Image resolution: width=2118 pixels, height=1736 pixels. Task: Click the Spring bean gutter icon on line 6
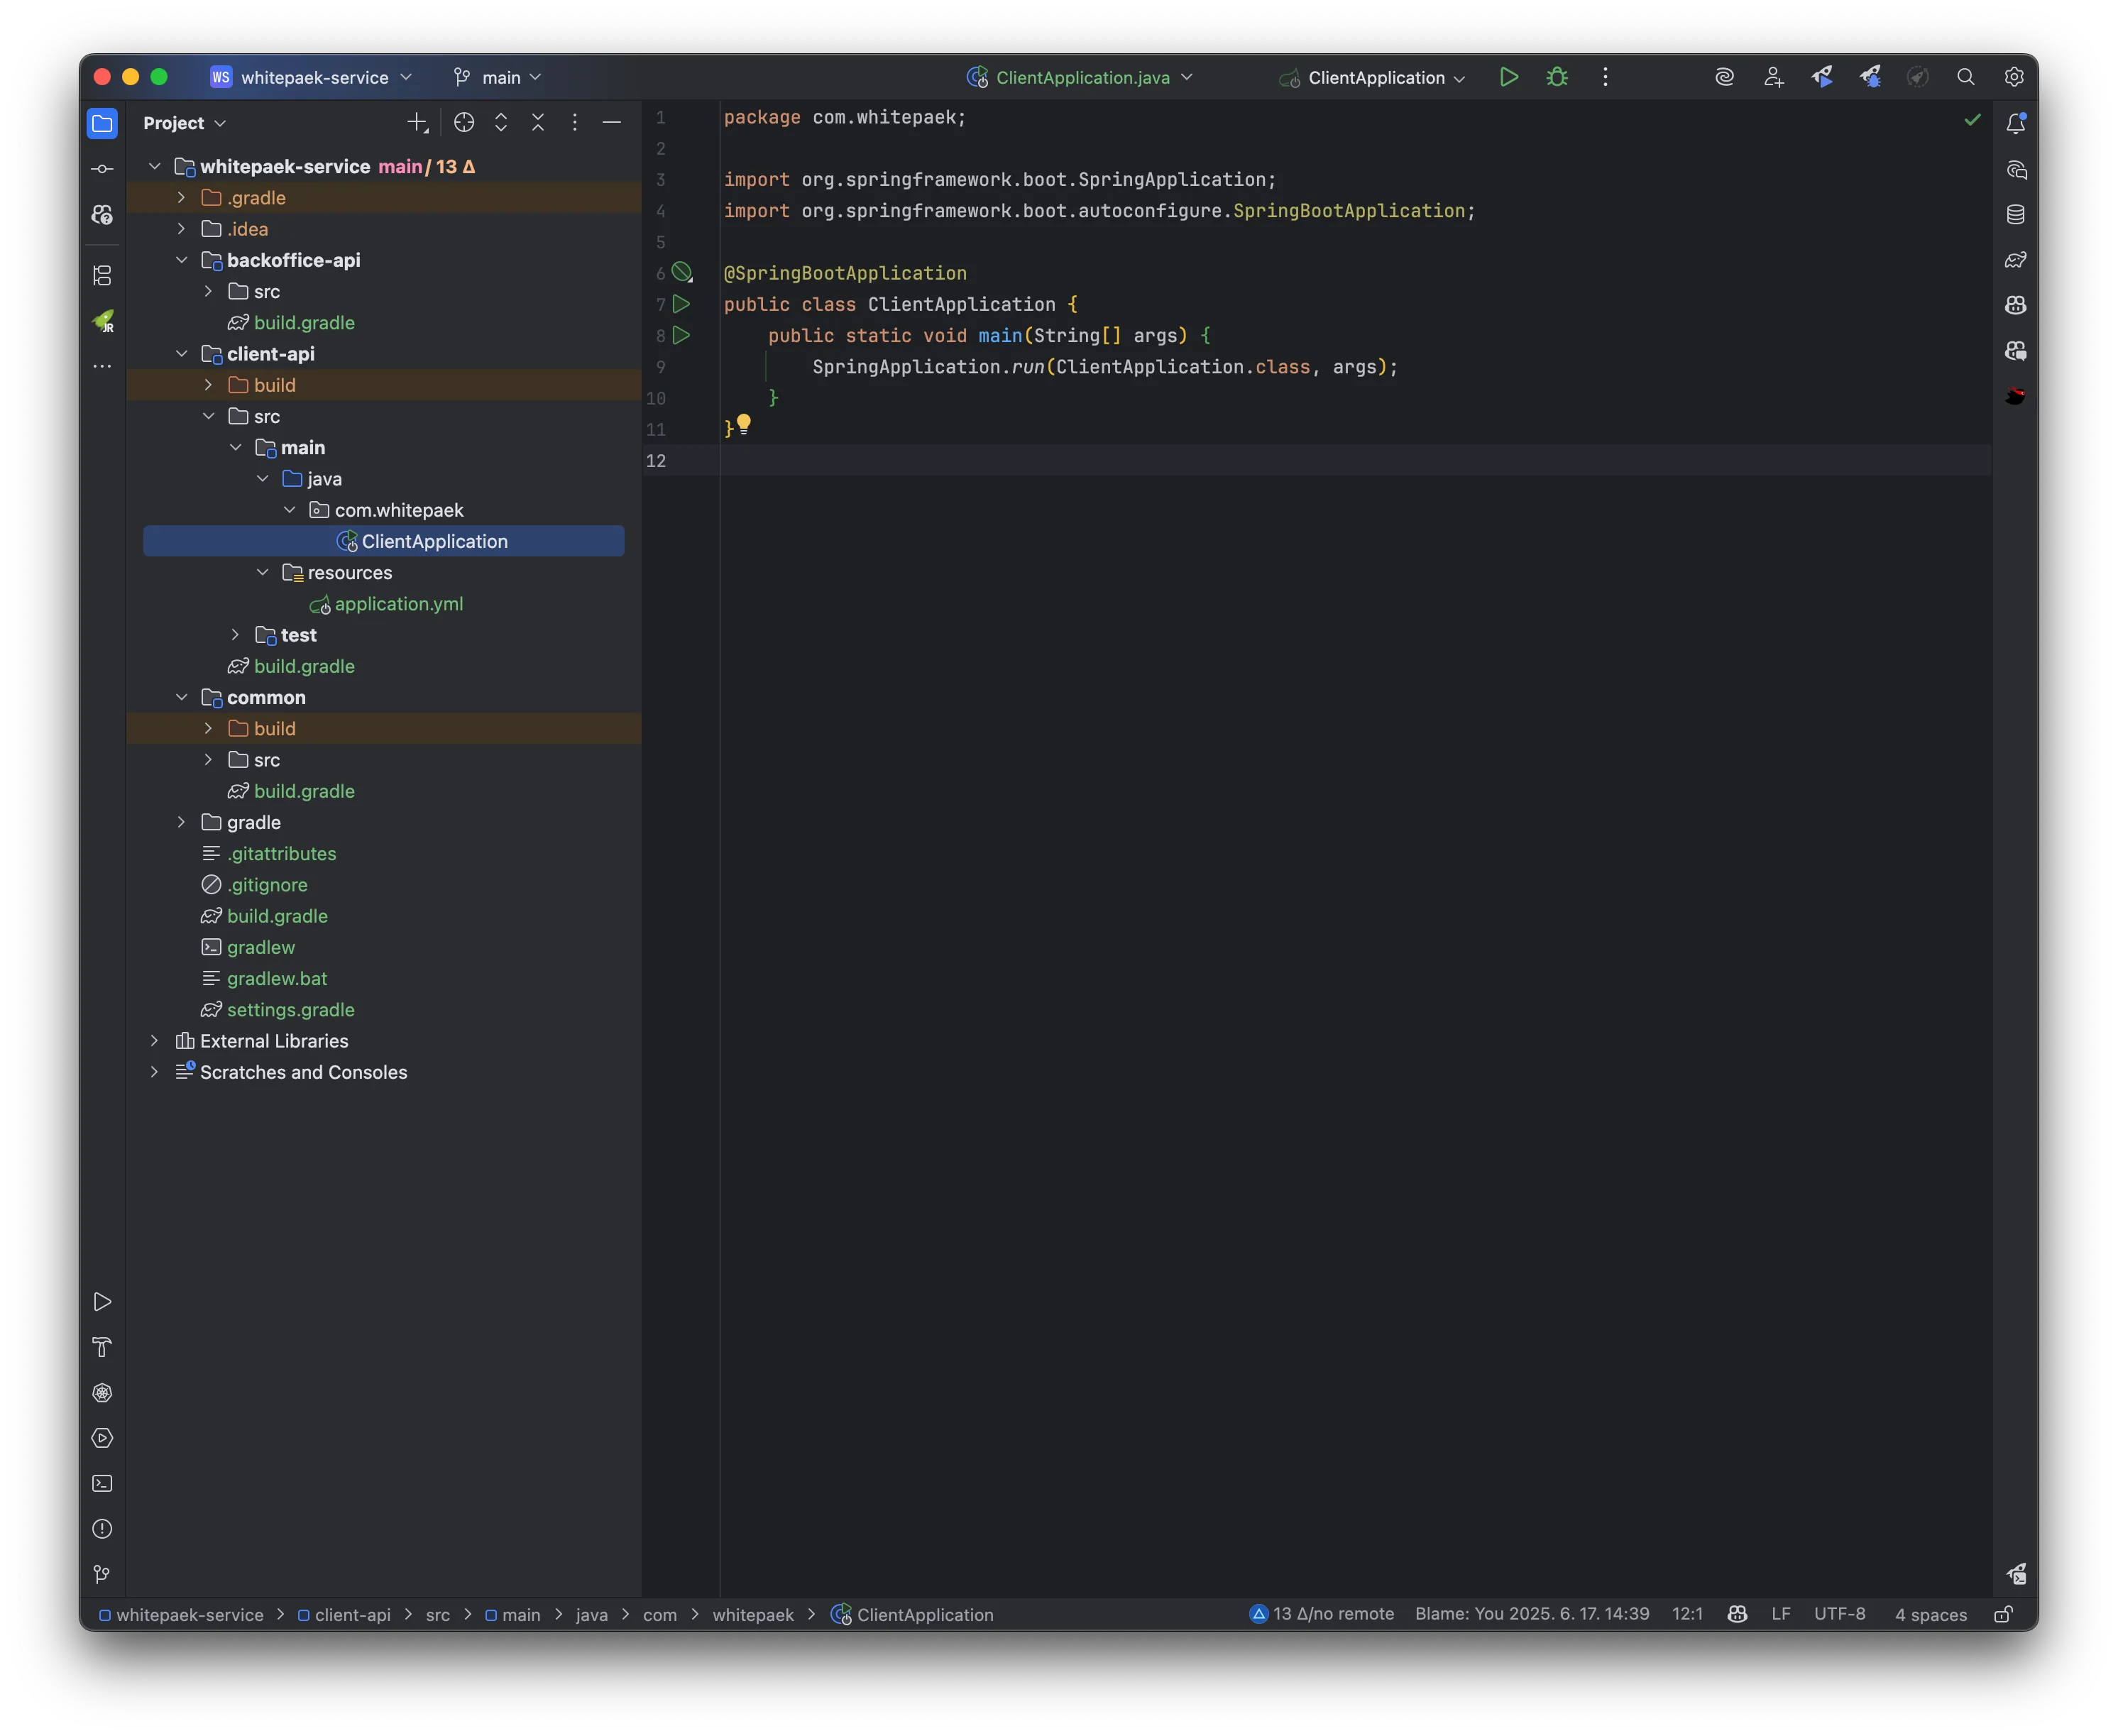coord(682,272)
